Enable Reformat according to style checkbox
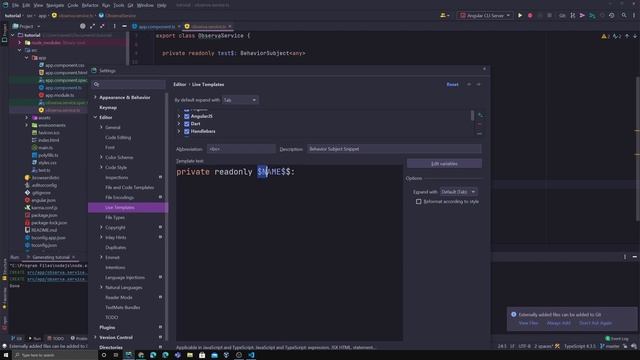Viewport: 640px width, 360px height. coord(418,202)
